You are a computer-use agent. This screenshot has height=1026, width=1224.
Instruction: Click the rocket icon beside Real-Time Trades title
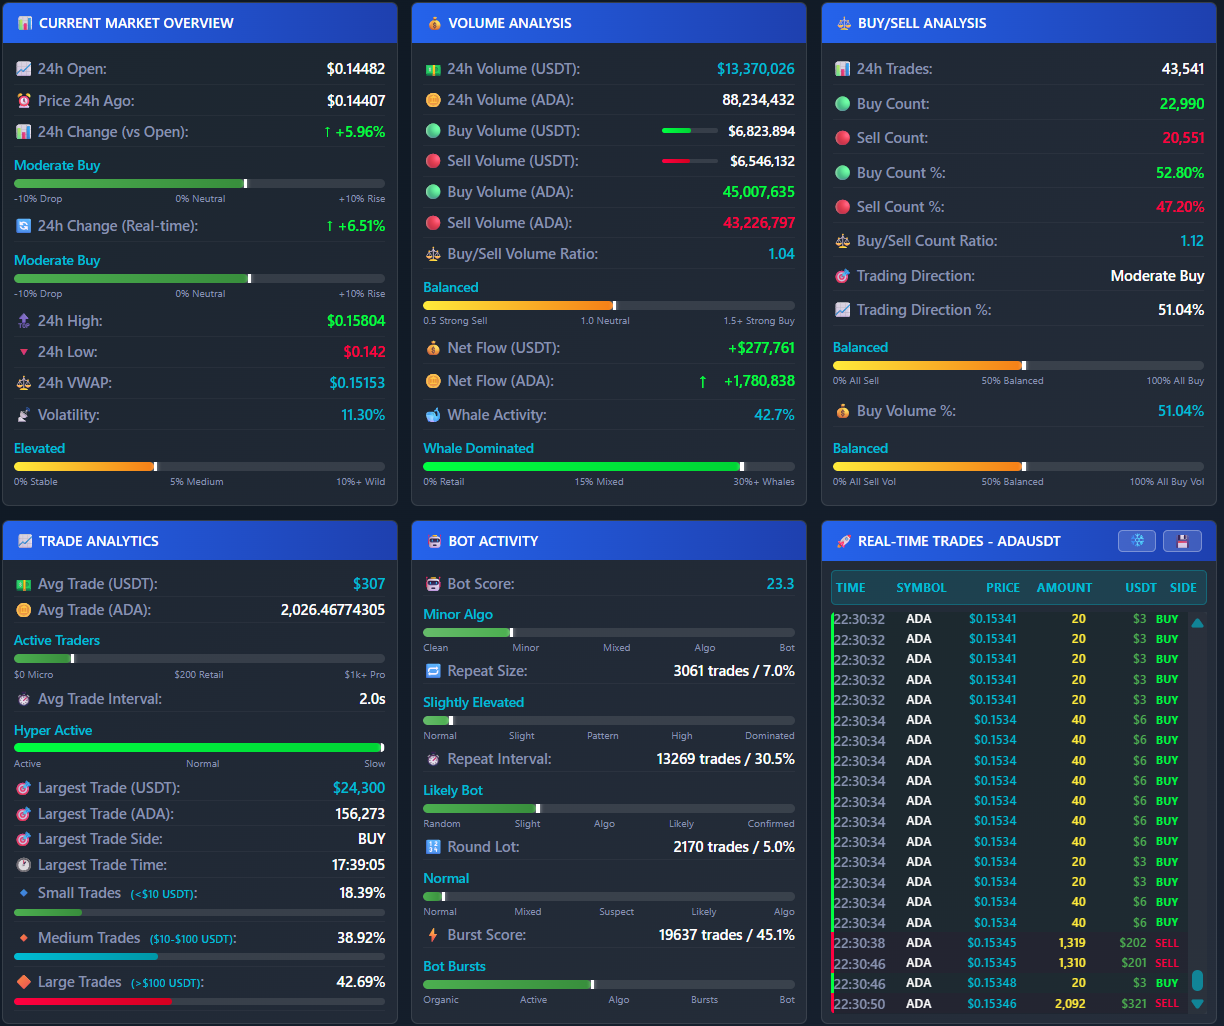pyautogui.click(x=843, y=541)
